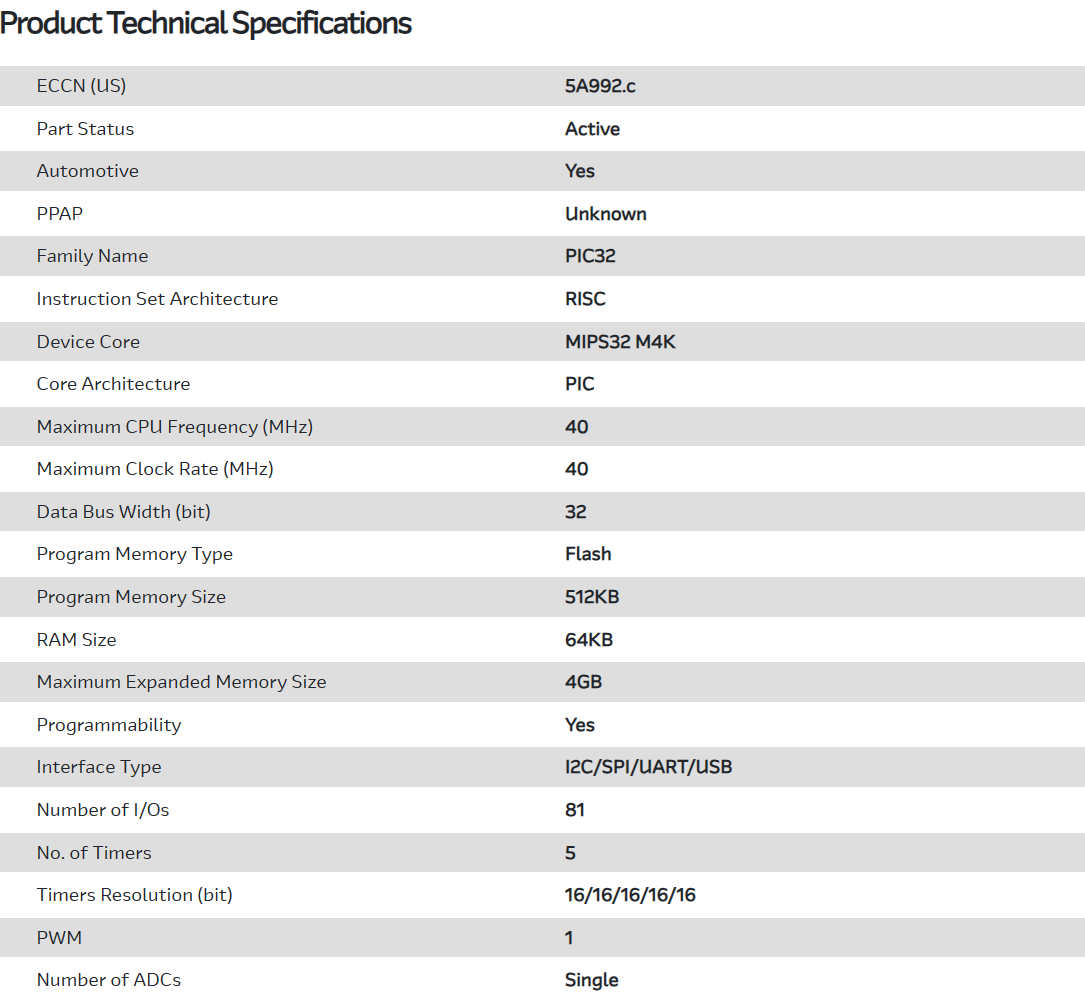Click the Automotive row label
The image size is (1085, 998).
pos(88,171)
